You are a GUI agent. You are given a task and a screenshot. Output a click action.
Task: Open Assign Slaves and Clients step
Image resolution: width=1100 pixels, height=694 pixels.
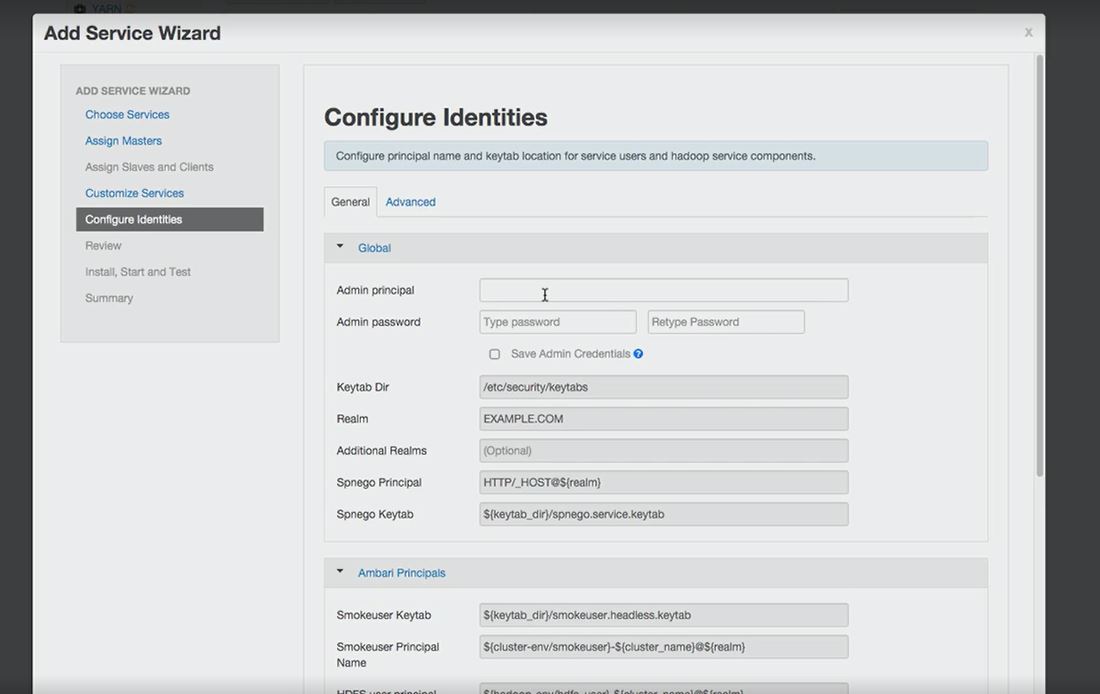tap(148, 166)
